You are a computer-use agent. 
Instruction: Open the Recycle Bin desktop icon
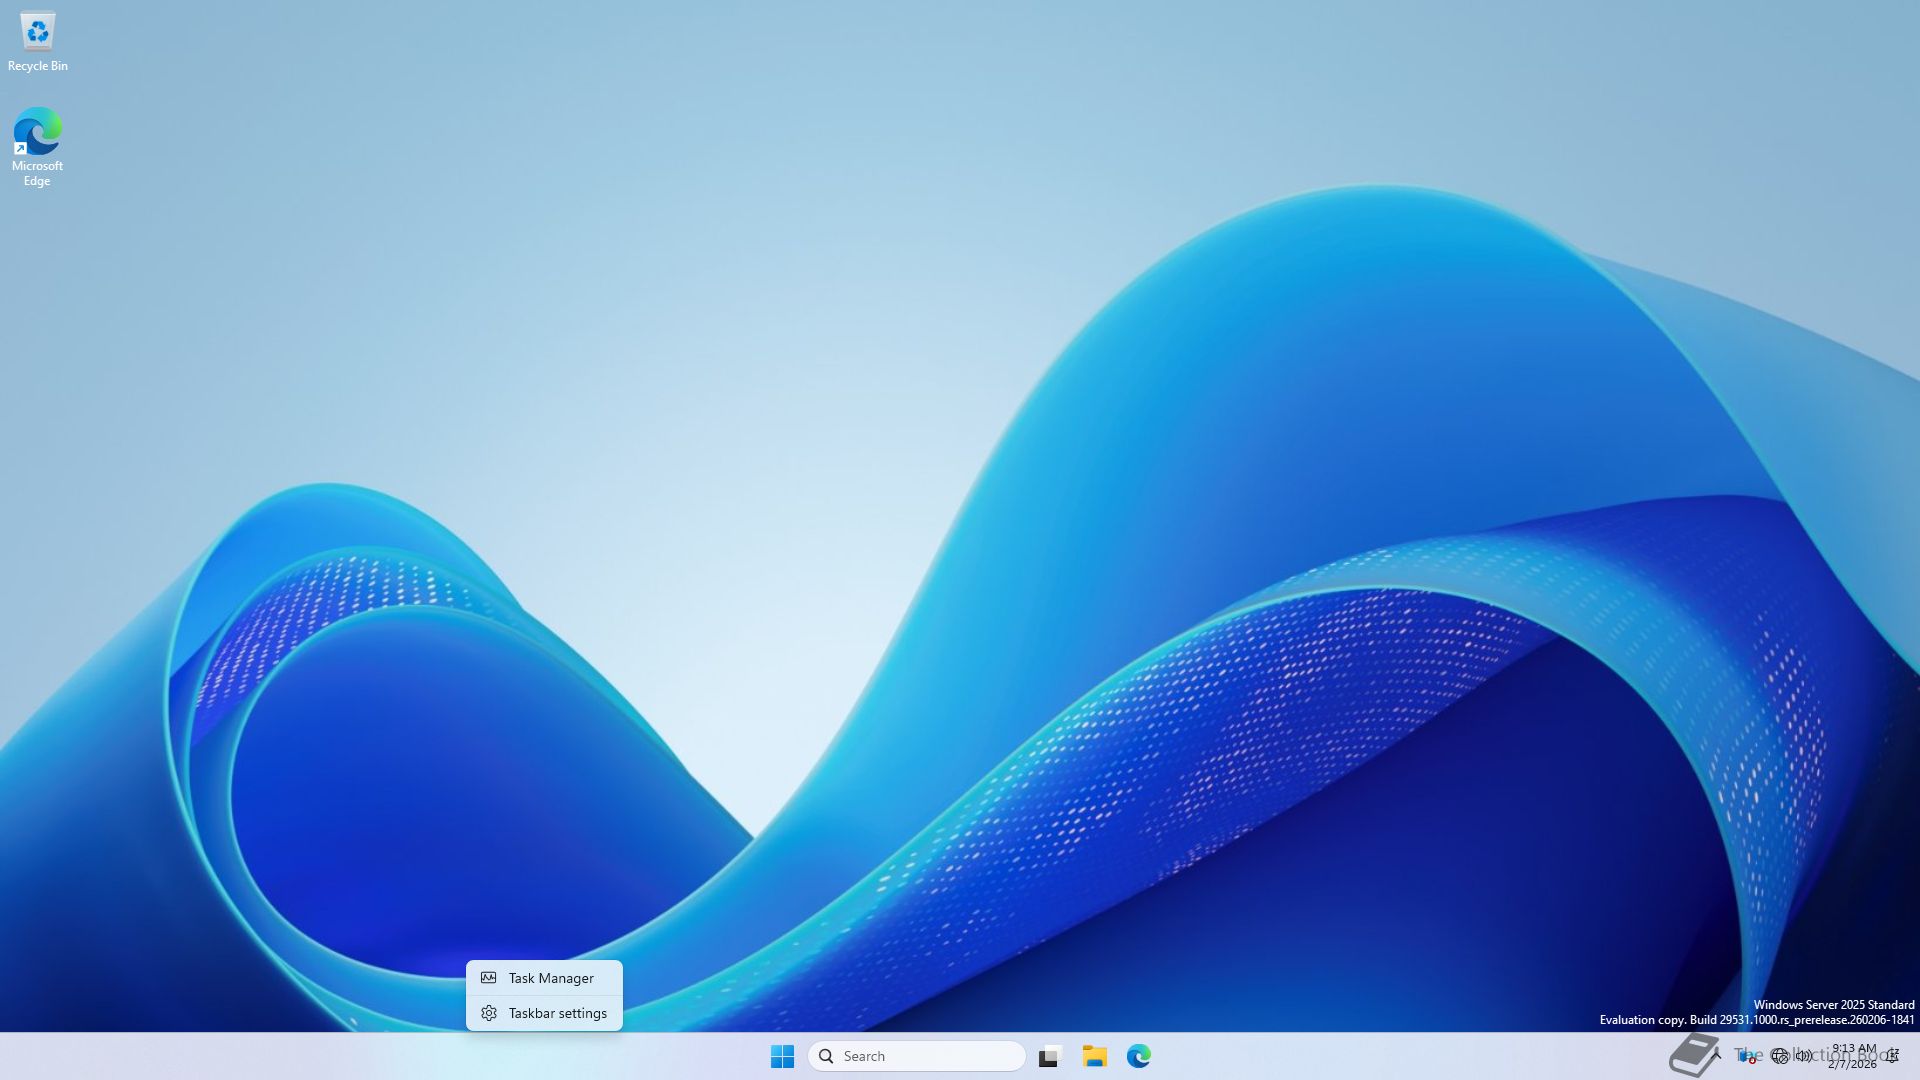[x=38, y=33]
